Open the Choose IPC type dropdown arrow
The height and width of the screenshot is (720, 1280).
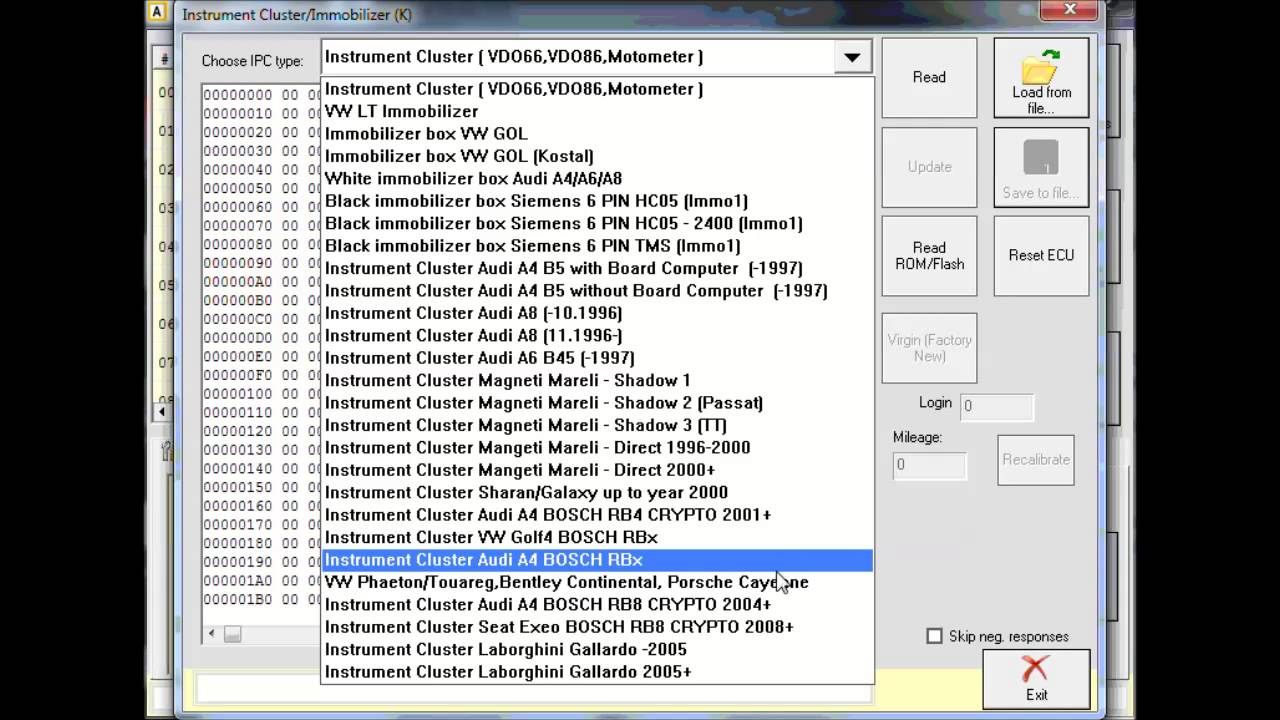[x=851, y=57]
